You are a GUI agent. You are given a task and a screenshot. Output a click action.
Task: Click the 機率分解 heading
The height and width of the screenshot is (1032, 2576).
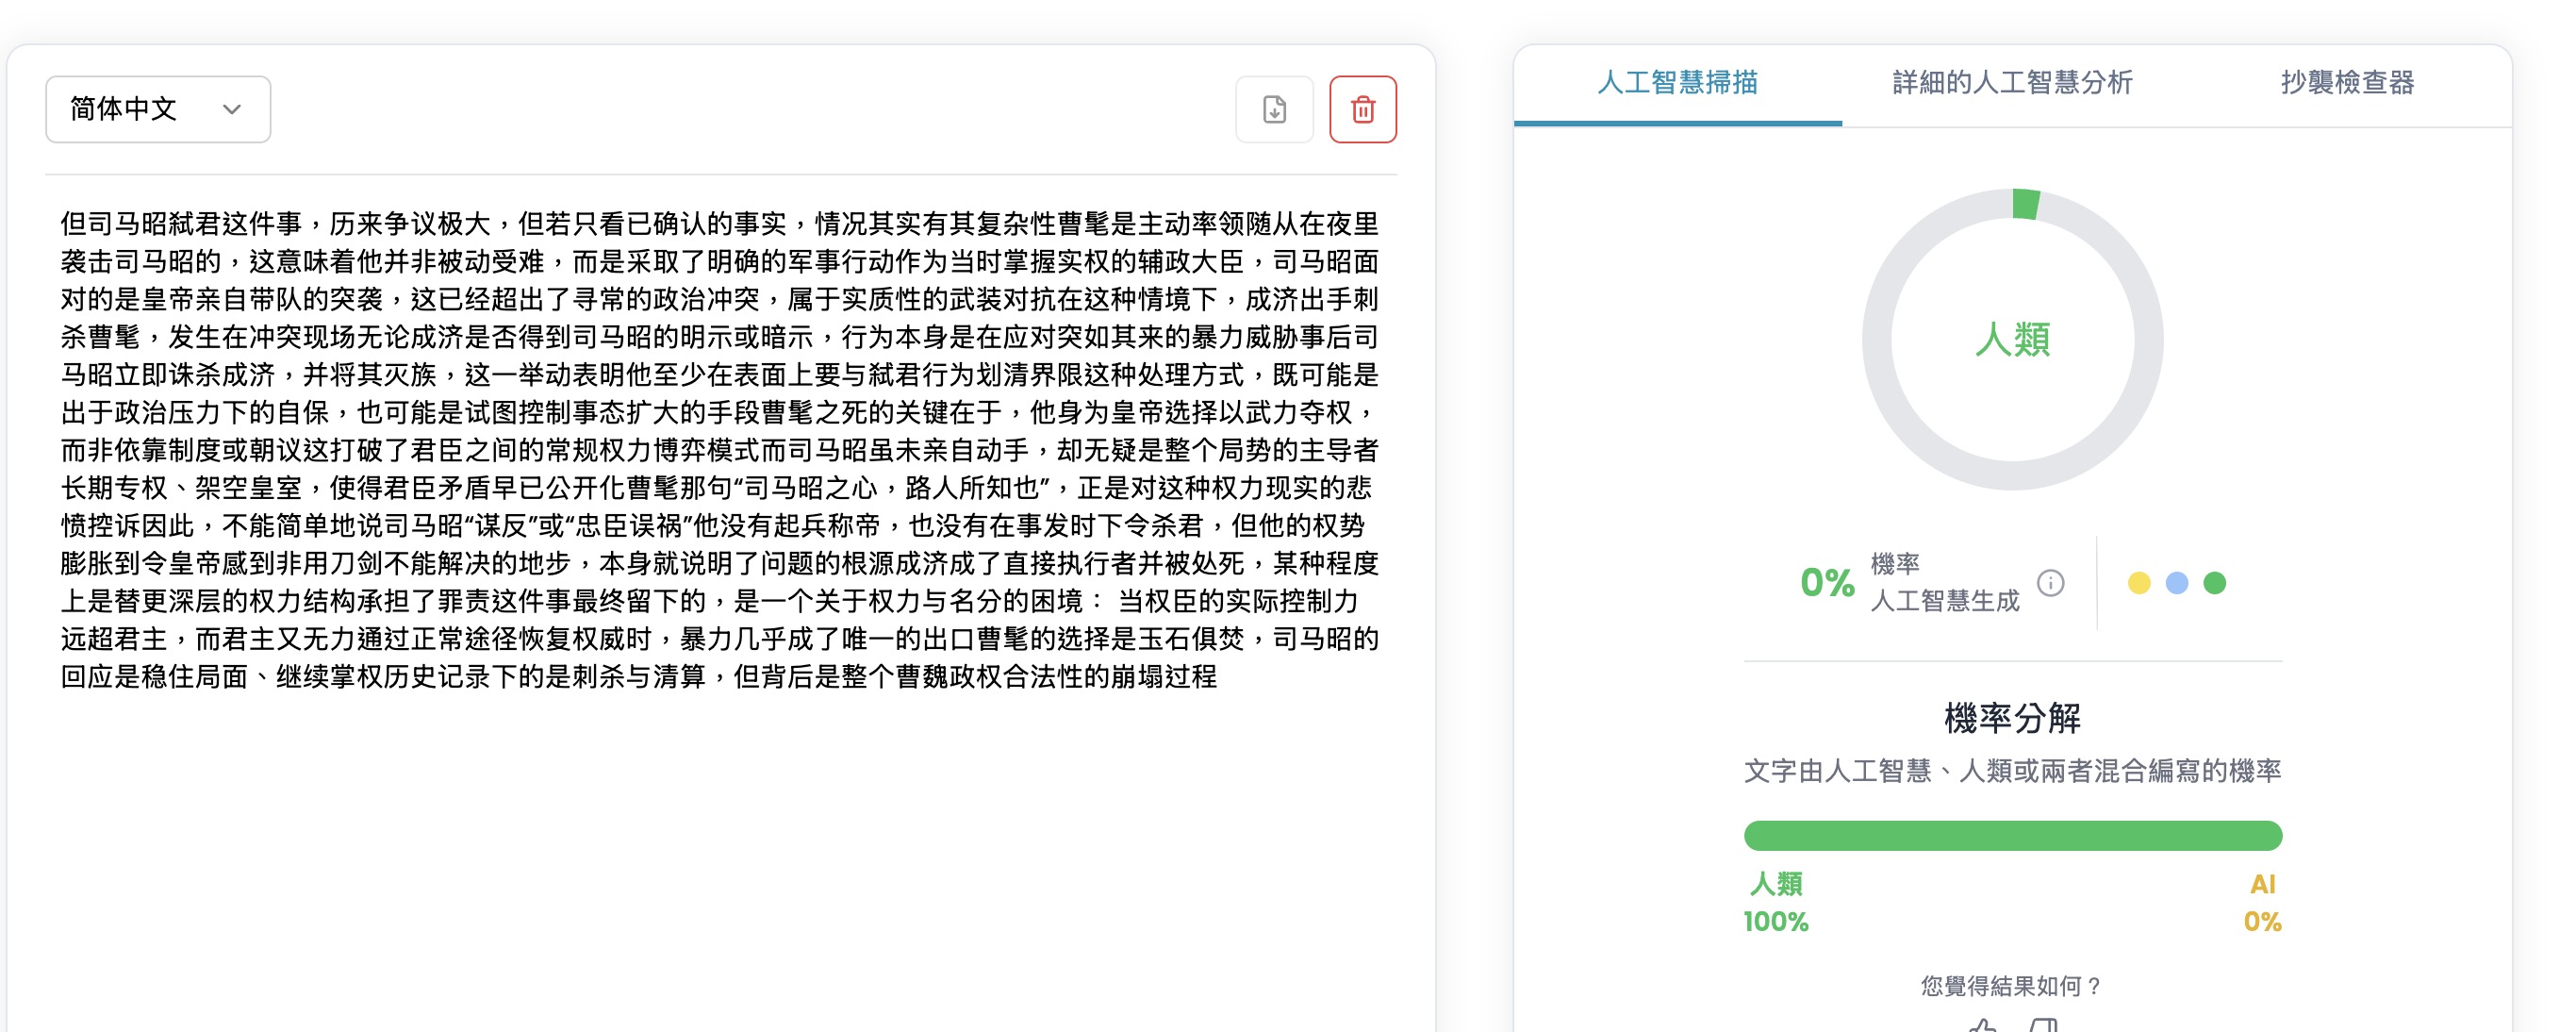[x=2012, y=718]
